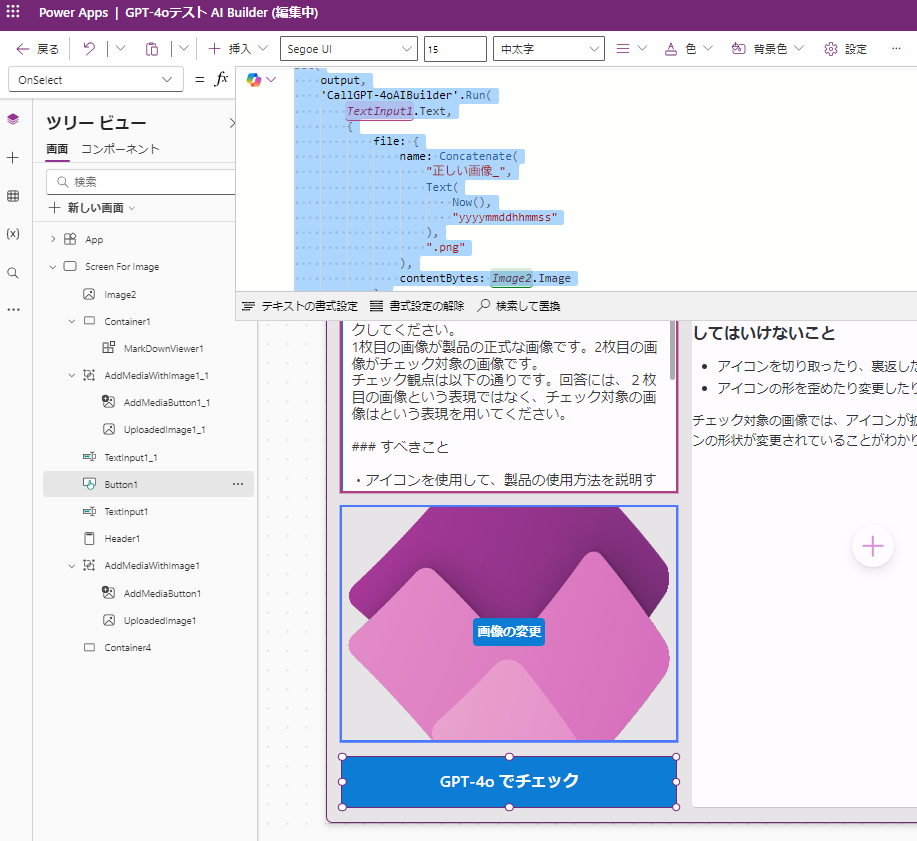Collapse the AddMediaWithImage1 node
The width and height of the screenshot is (917, 841).
(x=72, y=566)
